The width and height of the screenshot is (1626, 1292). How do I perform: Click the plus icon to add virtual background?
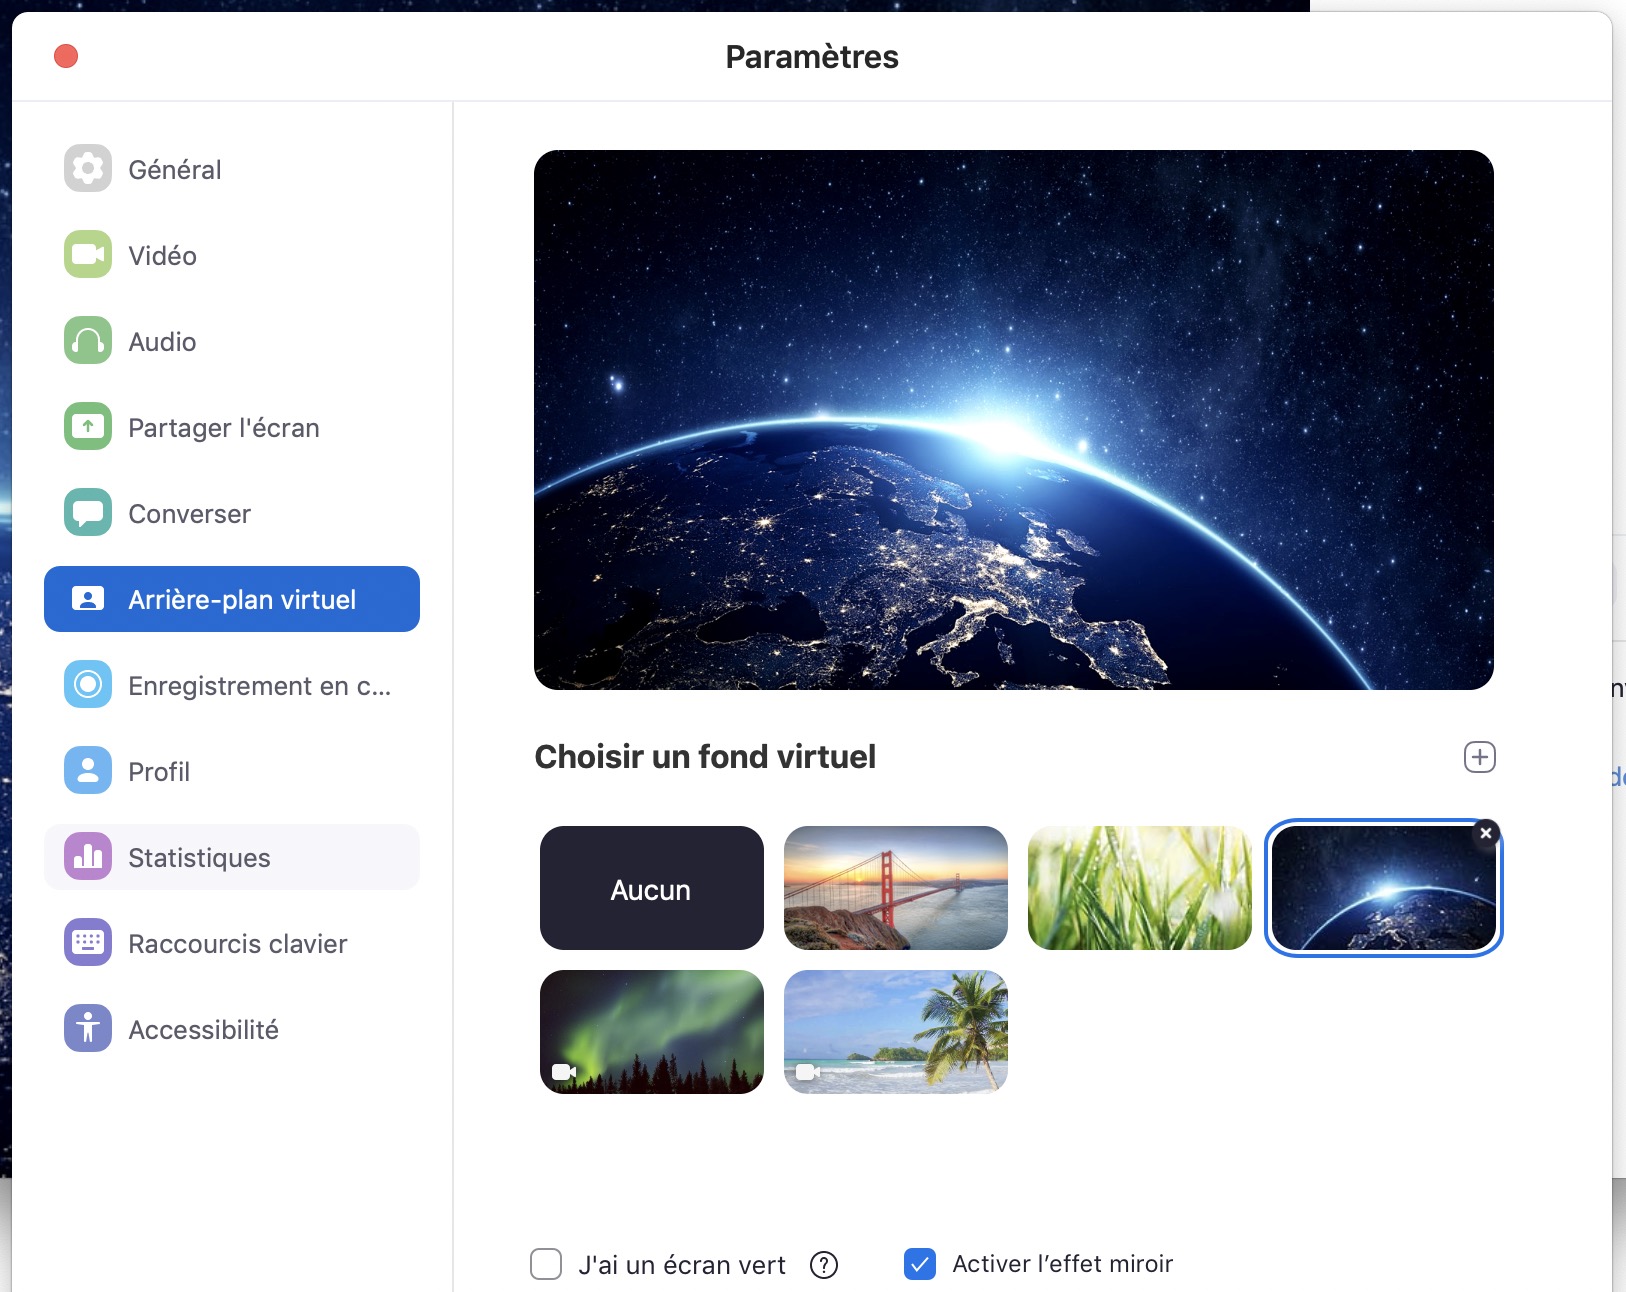[1479, 757]
